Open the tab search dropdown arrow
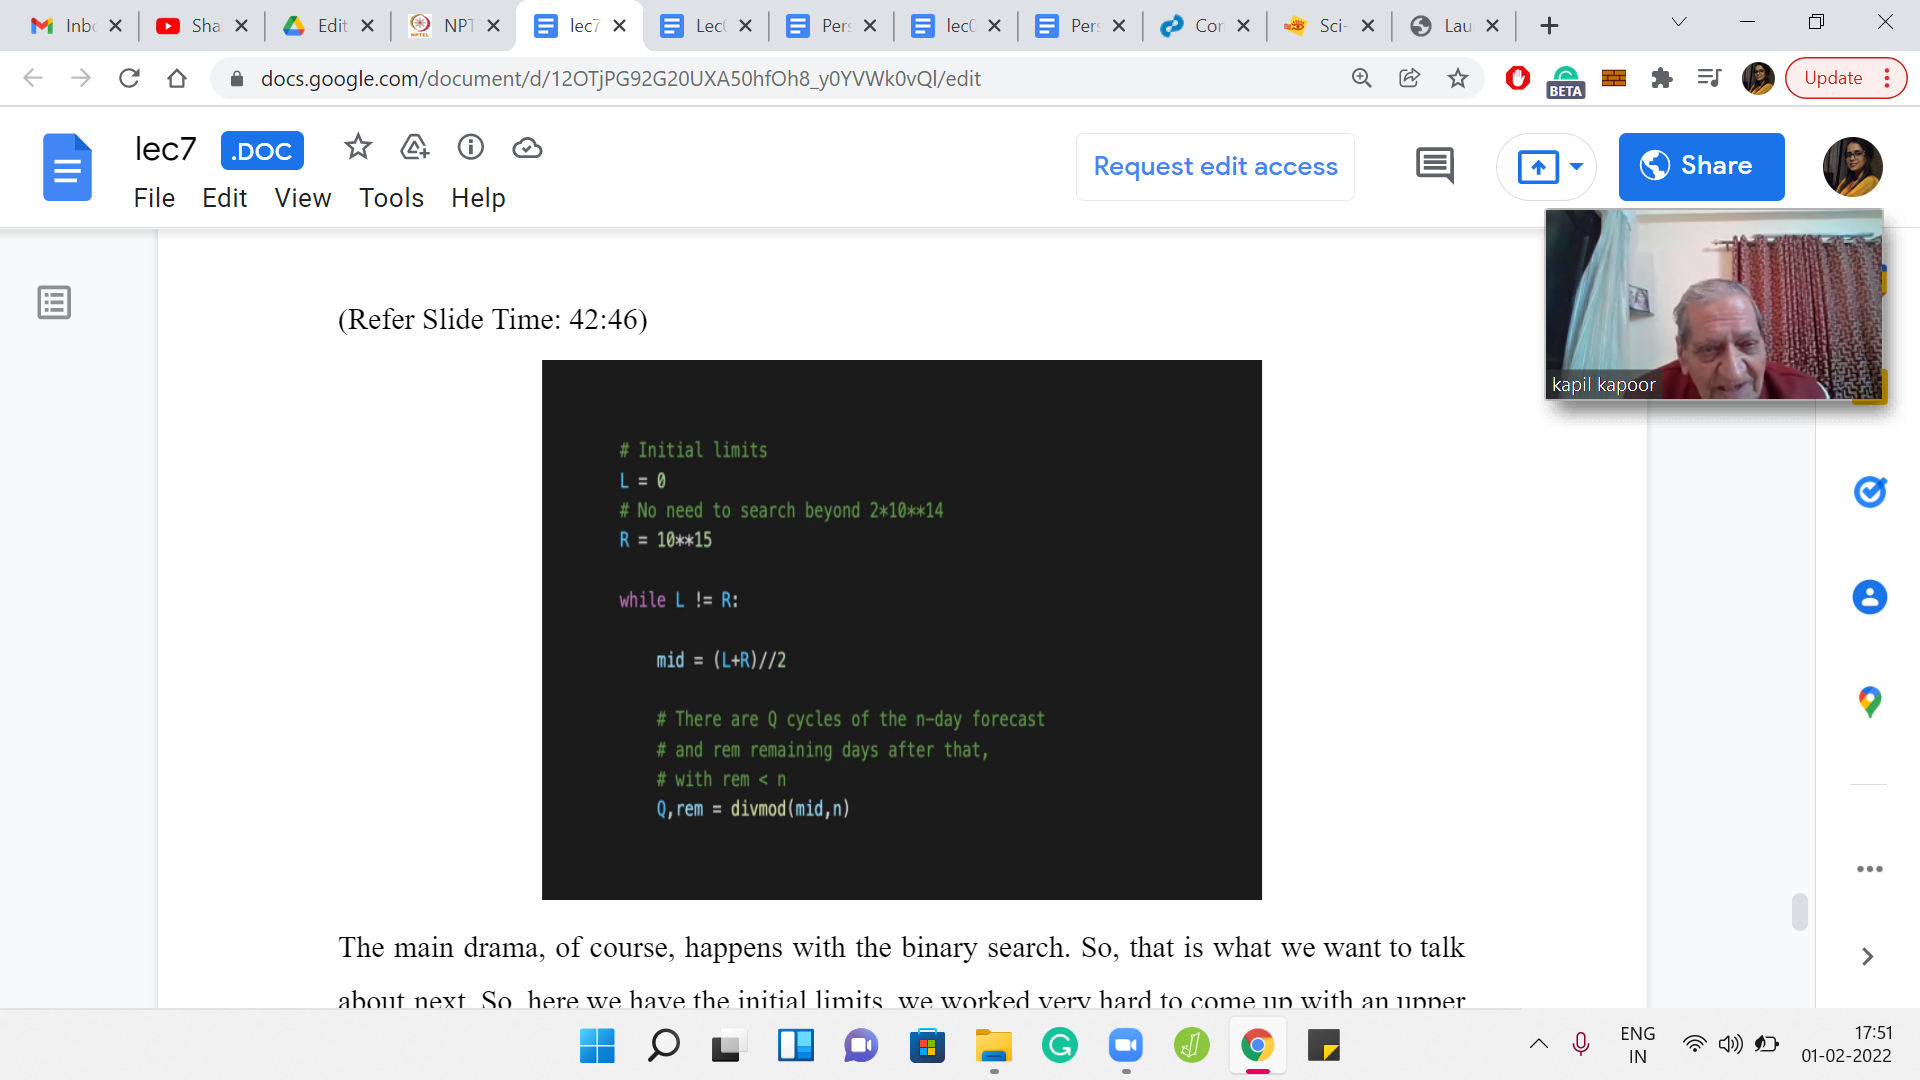 coord(1679,22)
